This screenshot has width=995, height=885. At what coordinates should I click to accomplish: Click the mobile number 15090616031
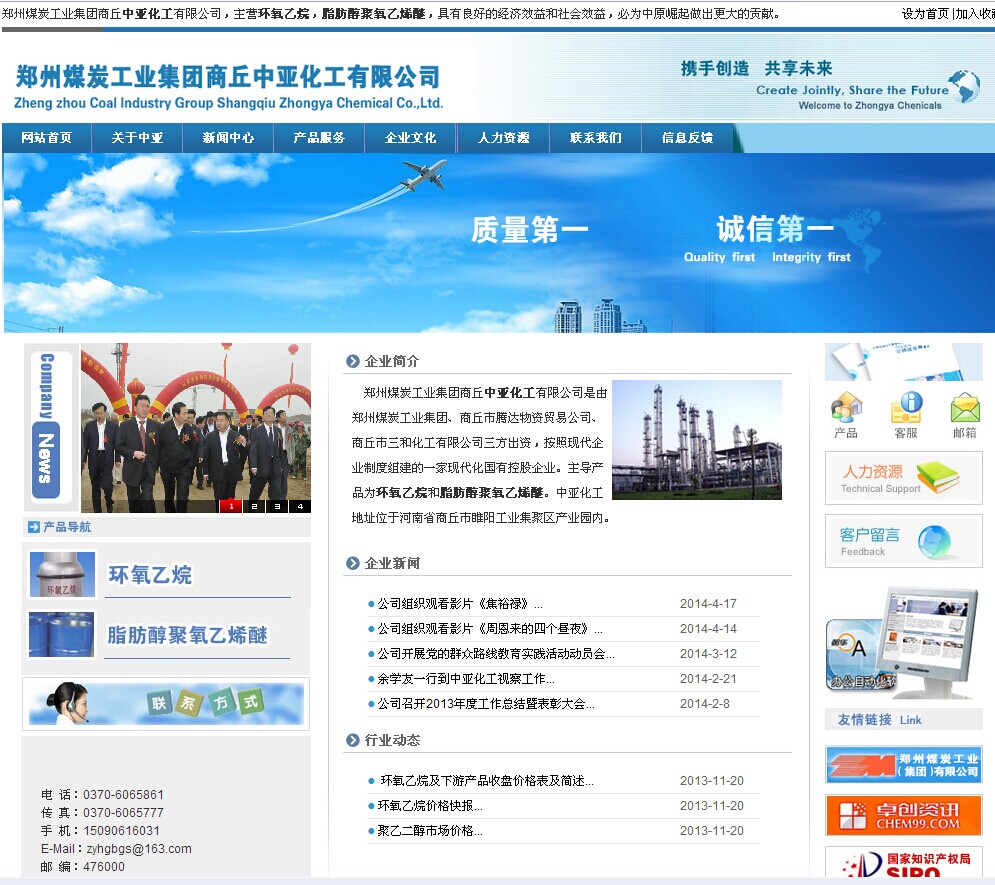pos(121,831)
